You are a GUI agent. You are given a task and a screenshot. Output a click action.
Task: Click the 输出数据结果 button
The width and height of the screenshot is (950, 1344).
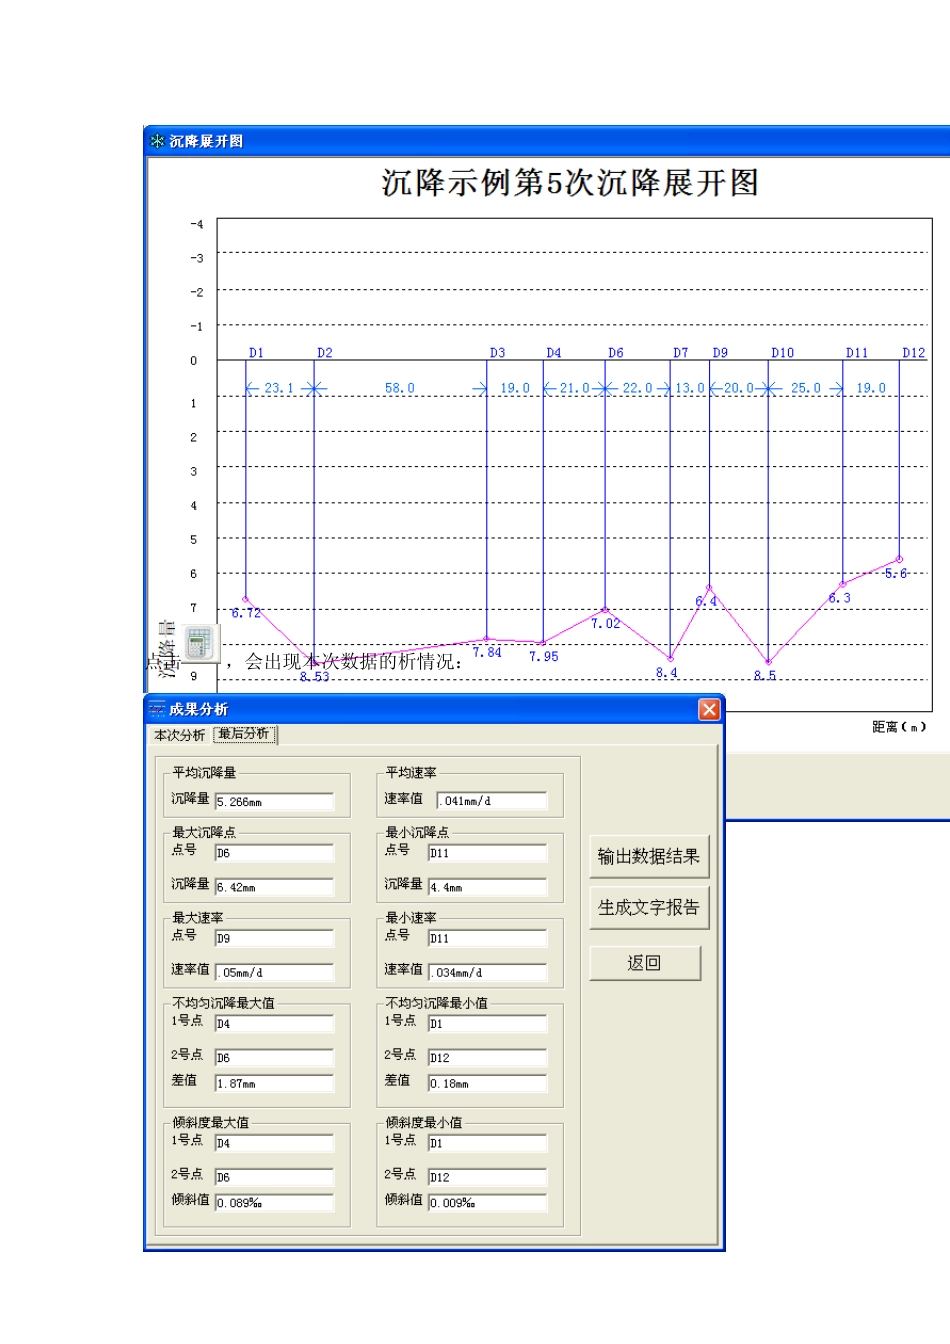(649, 856)
